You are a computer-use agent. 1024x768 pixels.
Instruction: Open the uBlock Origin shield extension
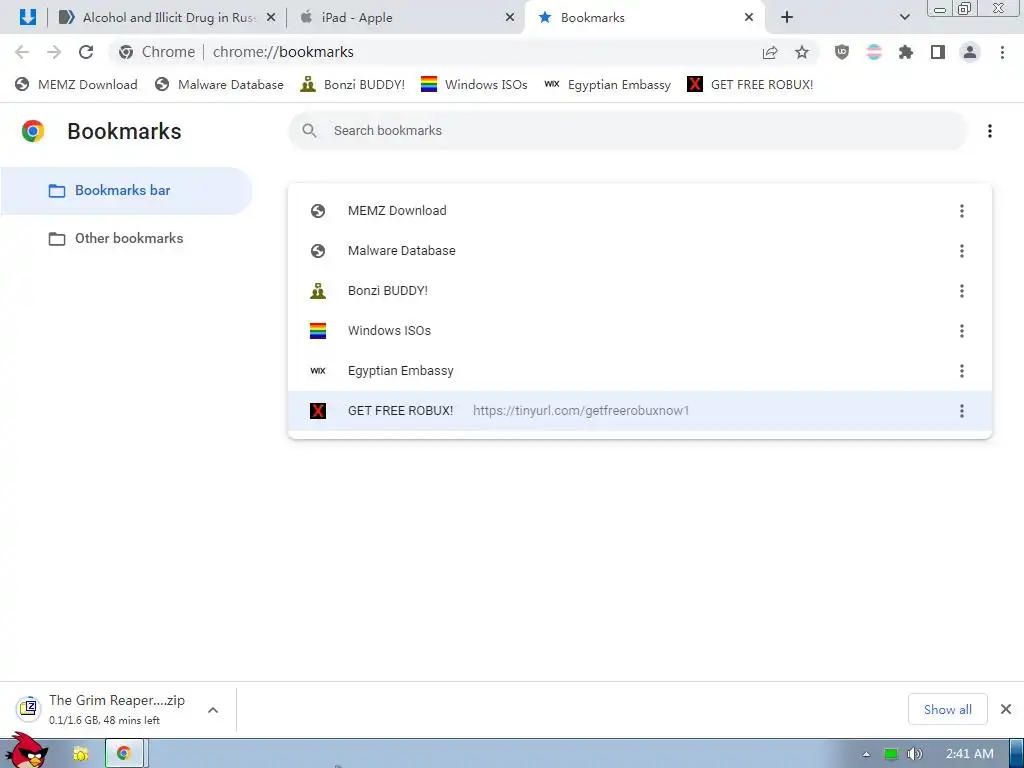coord(842,52)
